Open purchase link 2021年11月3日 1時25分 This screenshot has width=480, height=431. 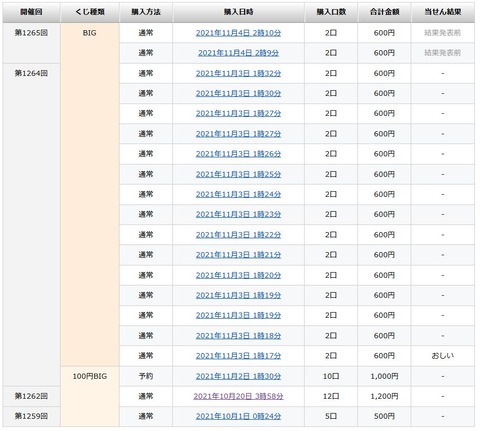click(x=238, y=174)
